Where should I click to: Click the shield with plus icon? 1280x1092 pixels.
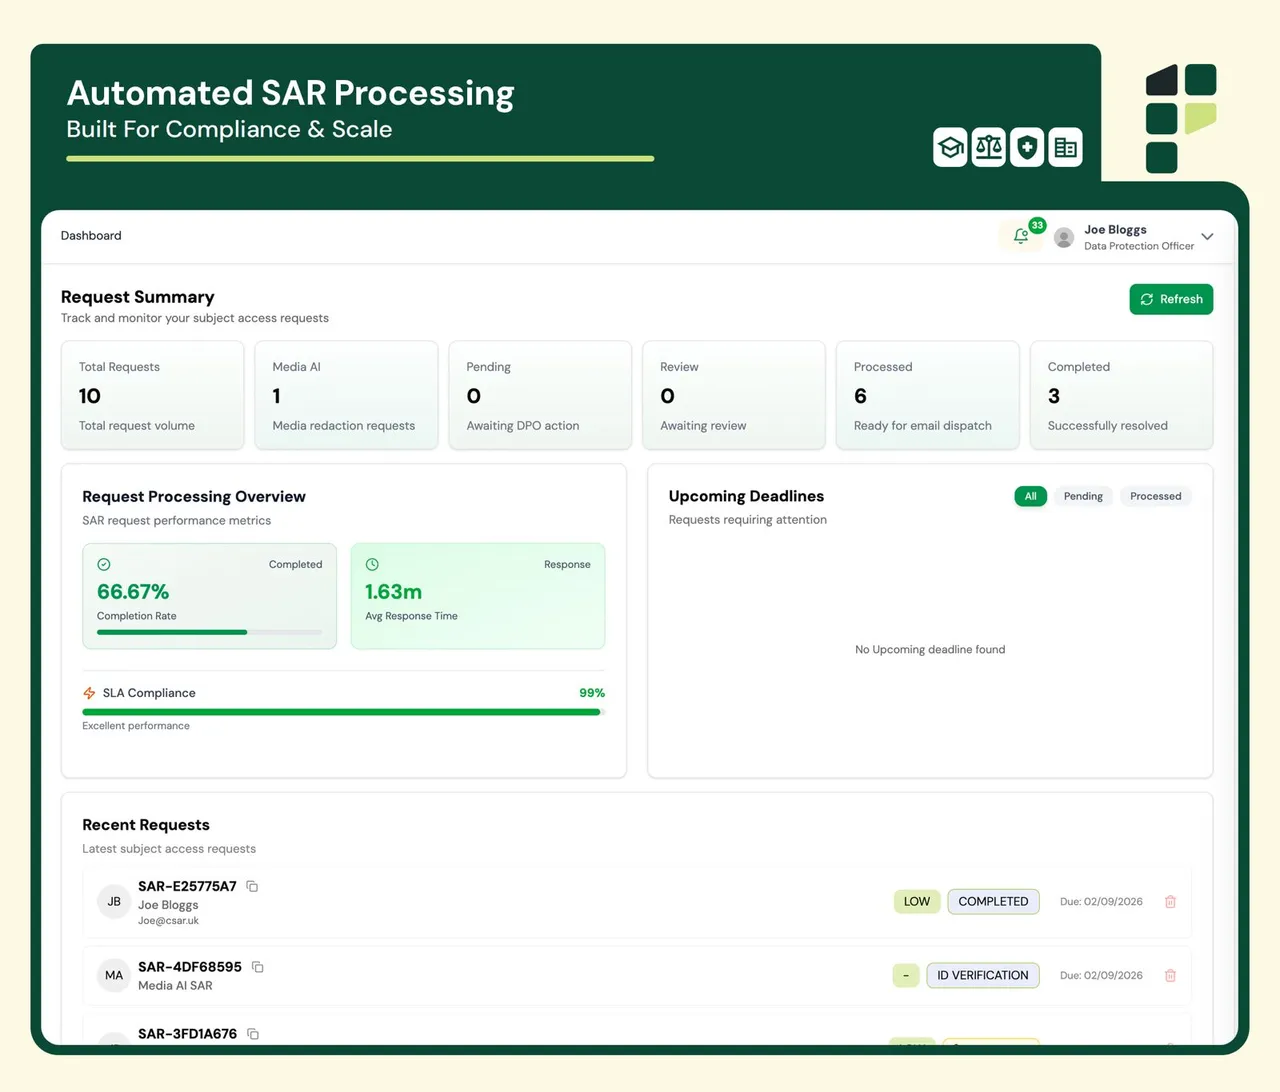[1027, 148]
